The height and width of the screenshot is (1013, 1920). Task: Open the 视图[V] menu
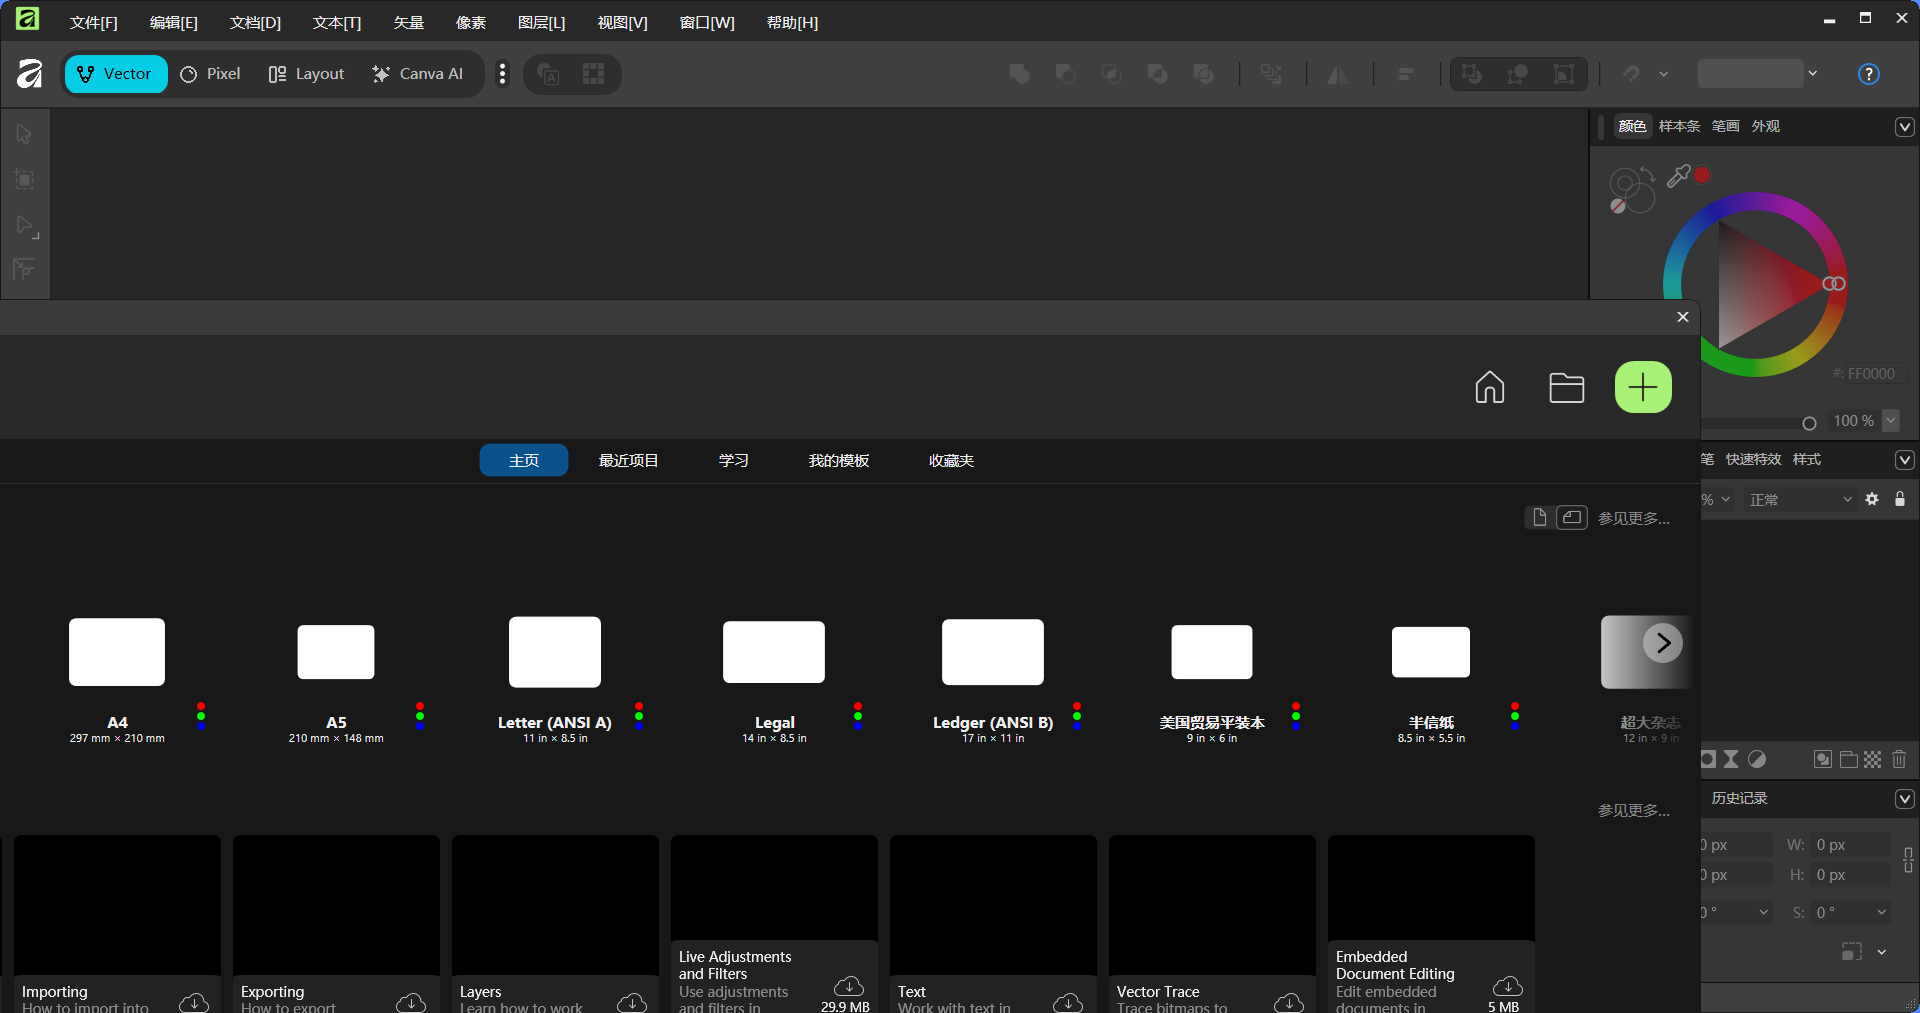pos(622,22)
